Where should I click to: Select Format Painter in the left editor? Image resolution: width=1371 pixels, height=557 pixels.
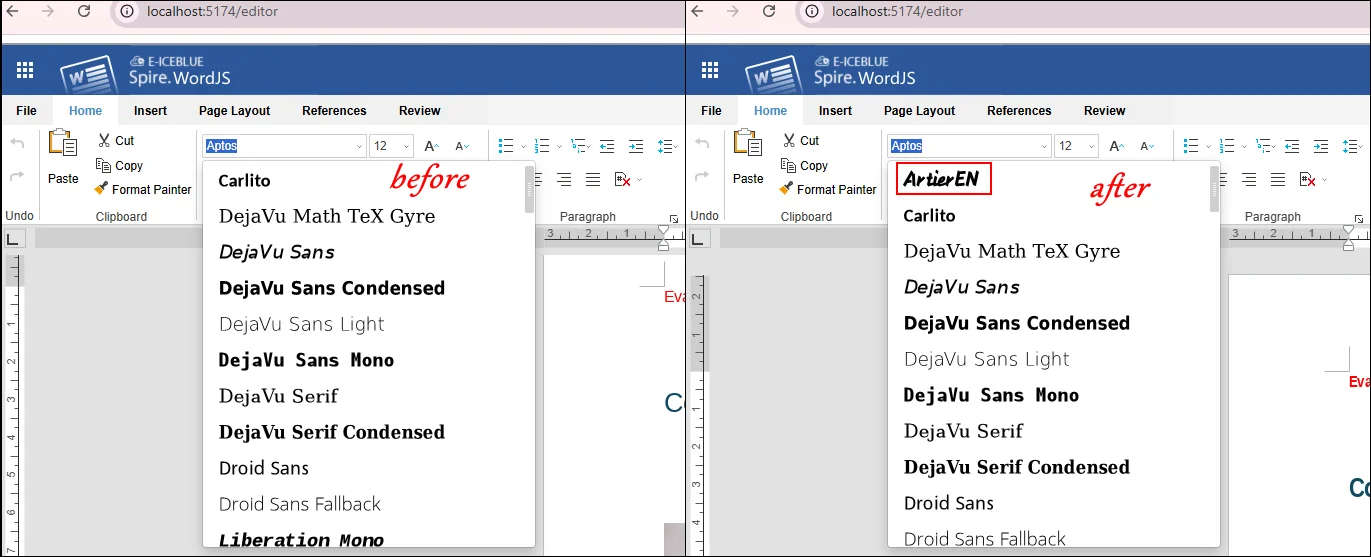(x=143, y=189)
